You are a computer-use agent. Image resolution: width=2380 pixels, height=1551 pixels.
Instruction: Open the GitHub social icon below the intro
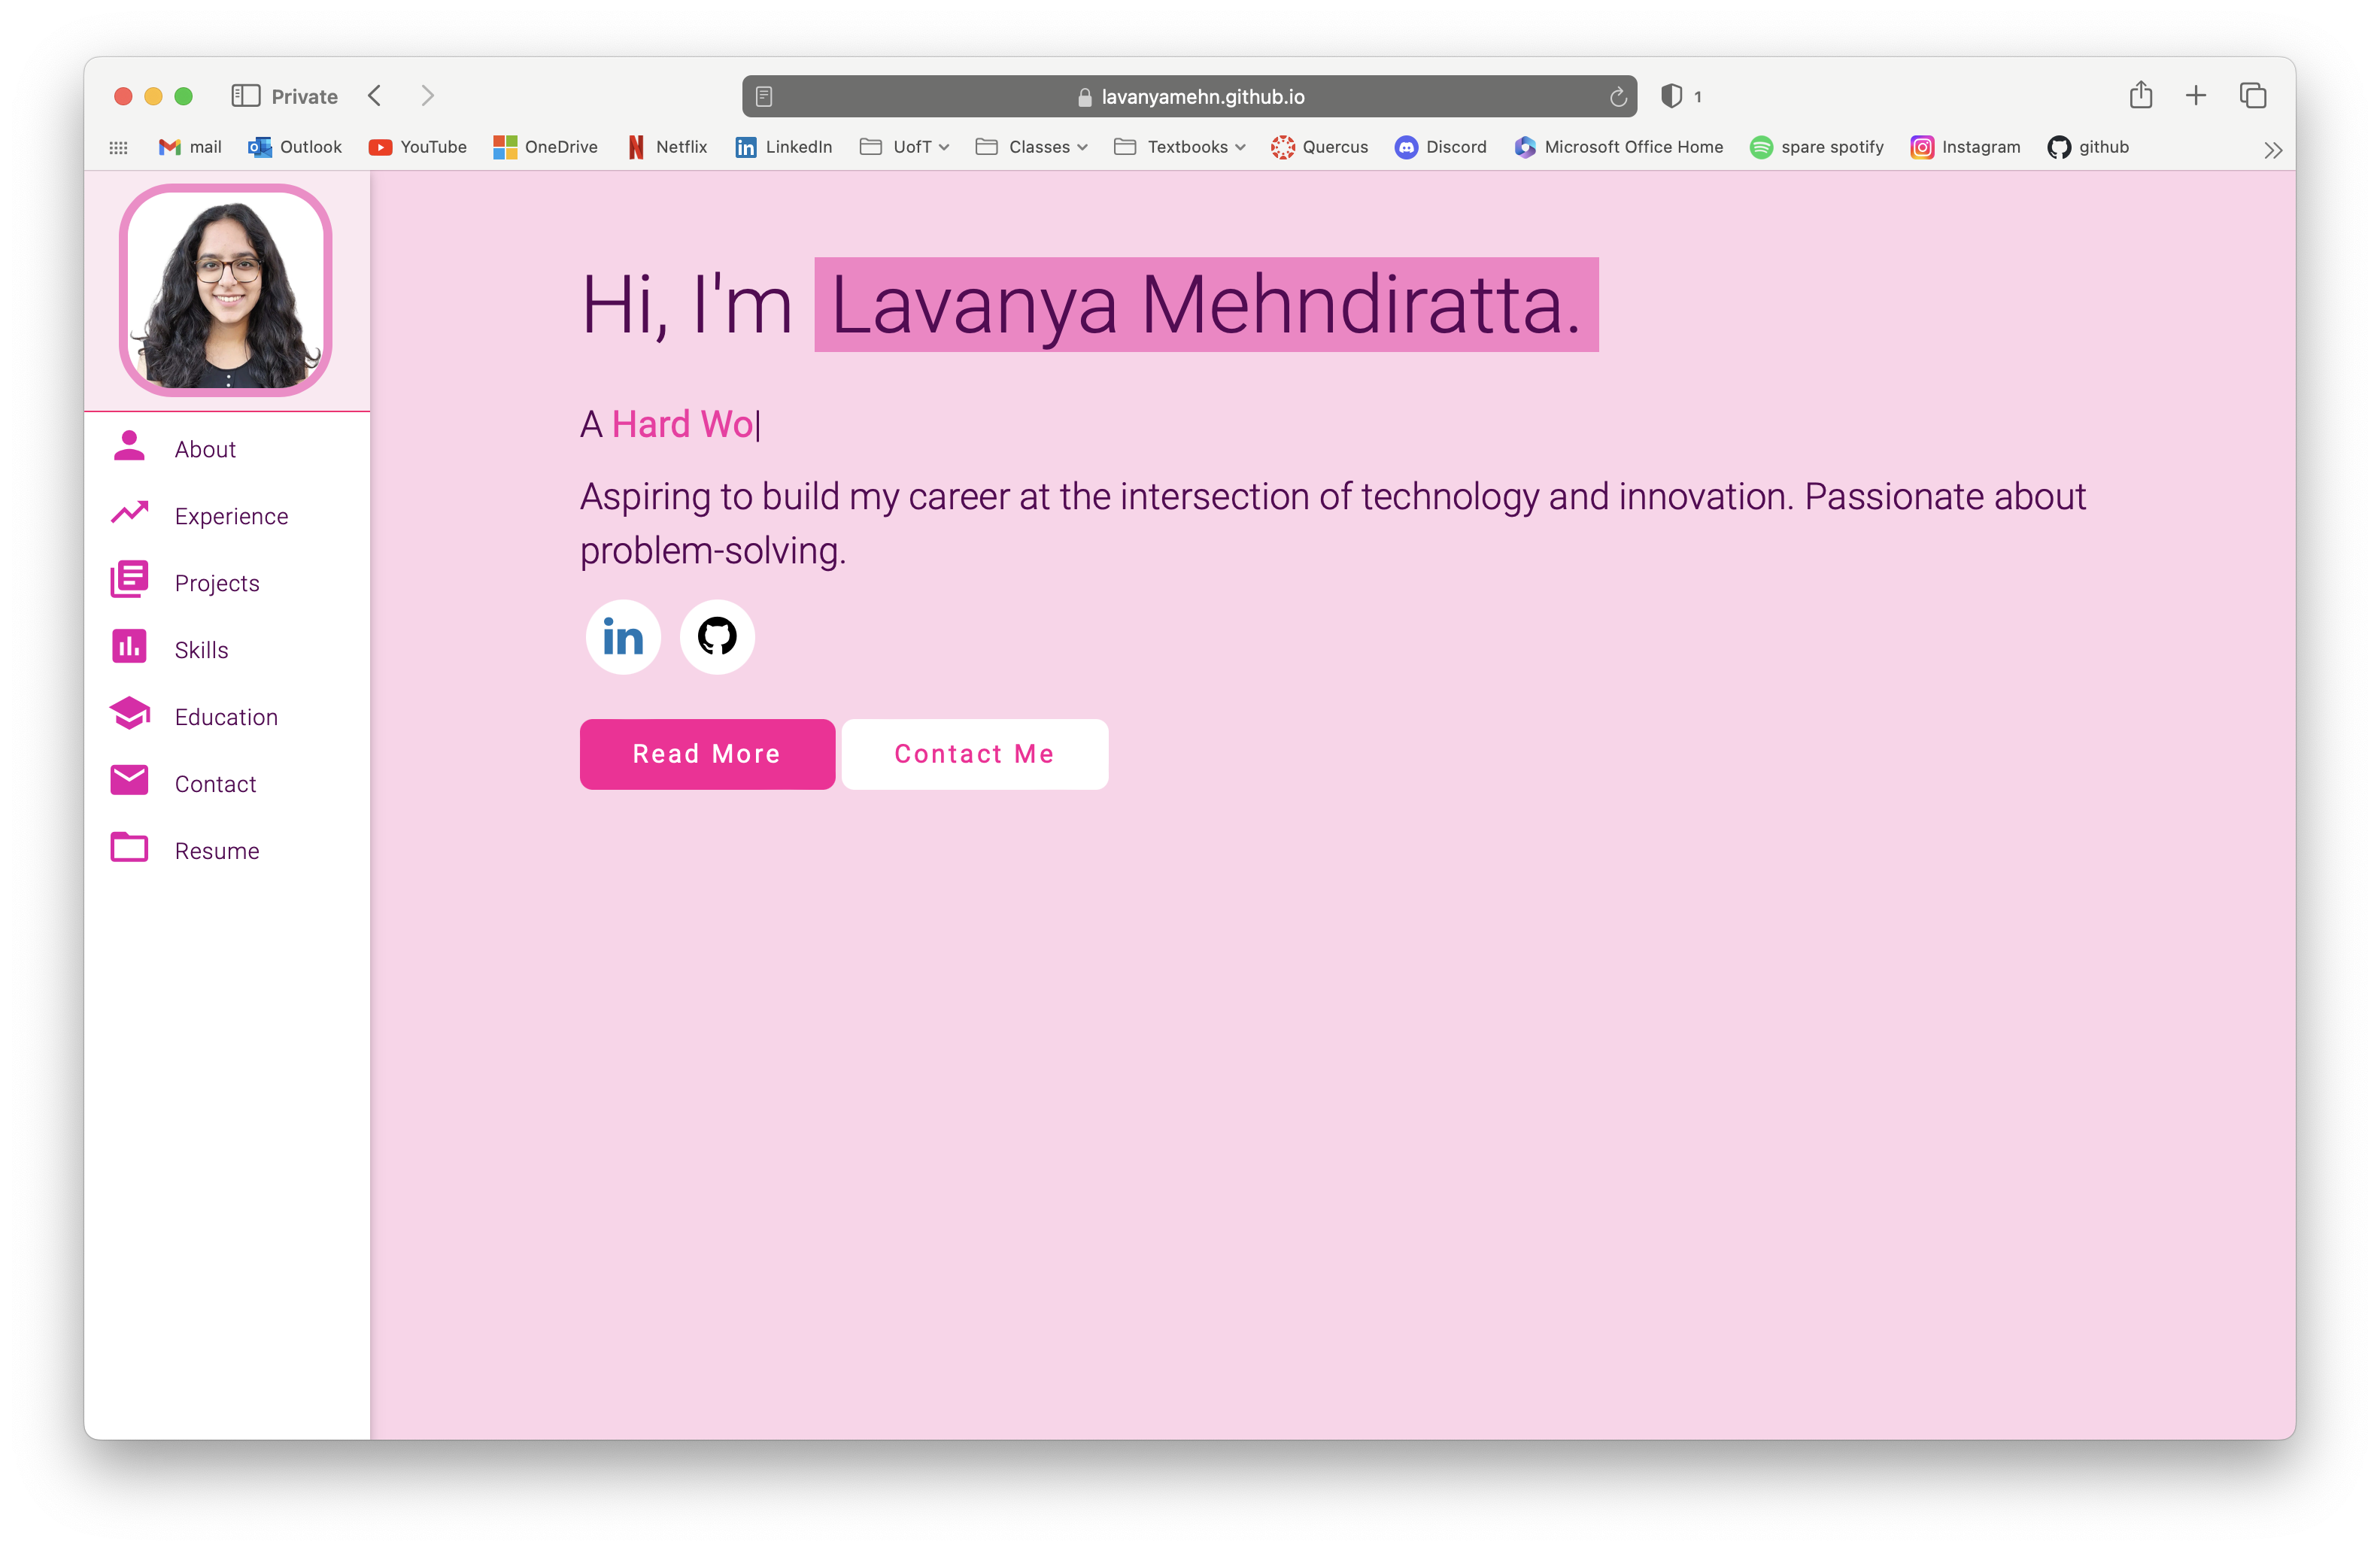coord(717,637)
